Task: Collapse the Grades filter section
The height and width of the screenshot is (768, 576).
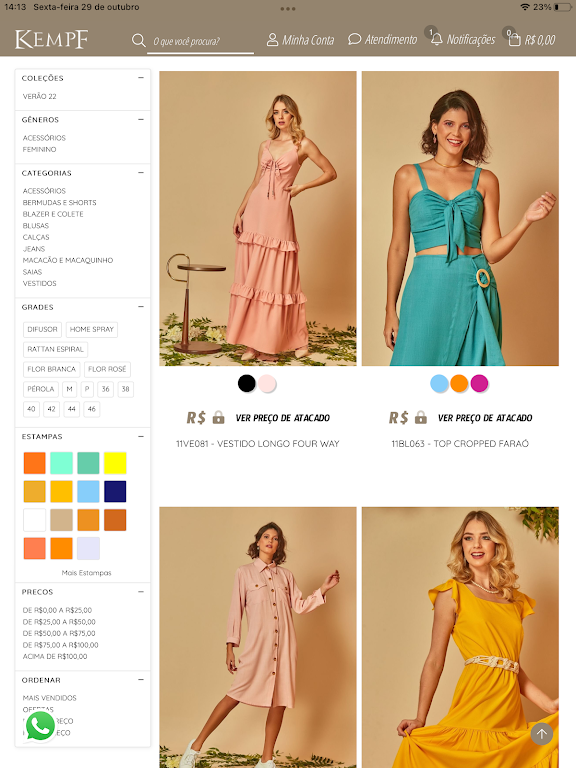Action: coord(141,307)
